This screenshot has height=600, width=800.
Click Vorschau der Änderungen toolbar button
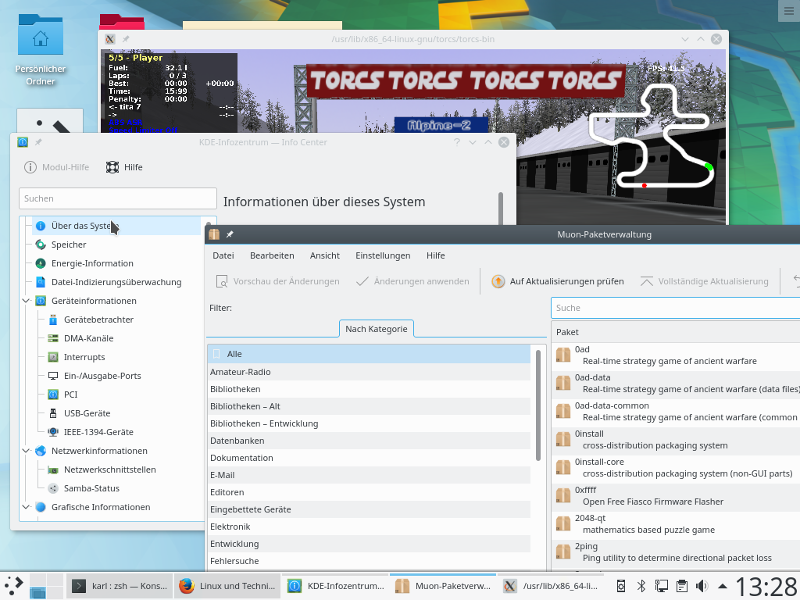[278, 281]
